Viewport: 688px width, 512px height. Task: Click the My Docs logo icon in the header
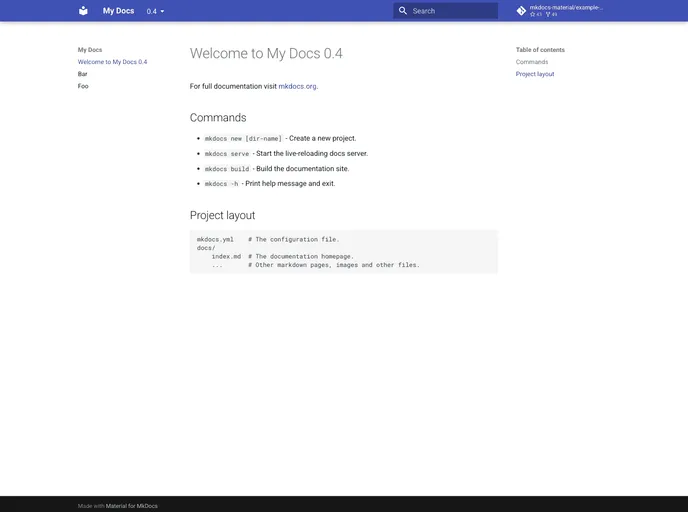click(83, 11)
